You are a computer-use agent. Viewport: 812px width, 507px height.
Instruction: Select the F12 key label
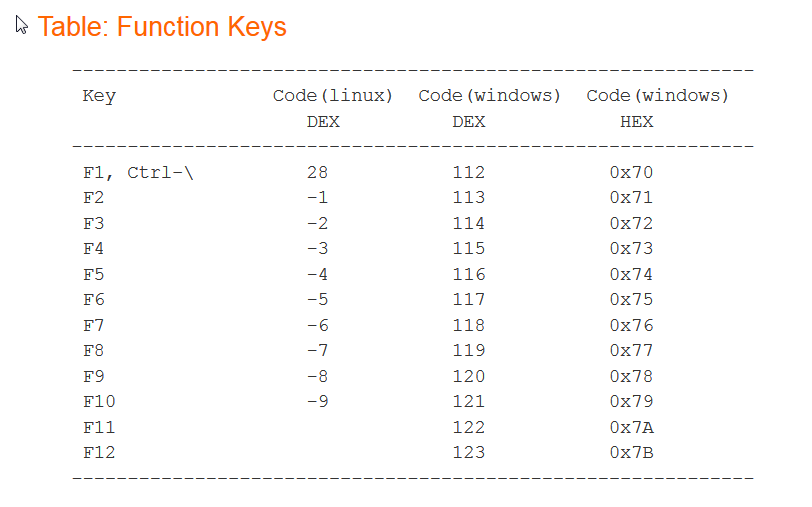point(99,452)
